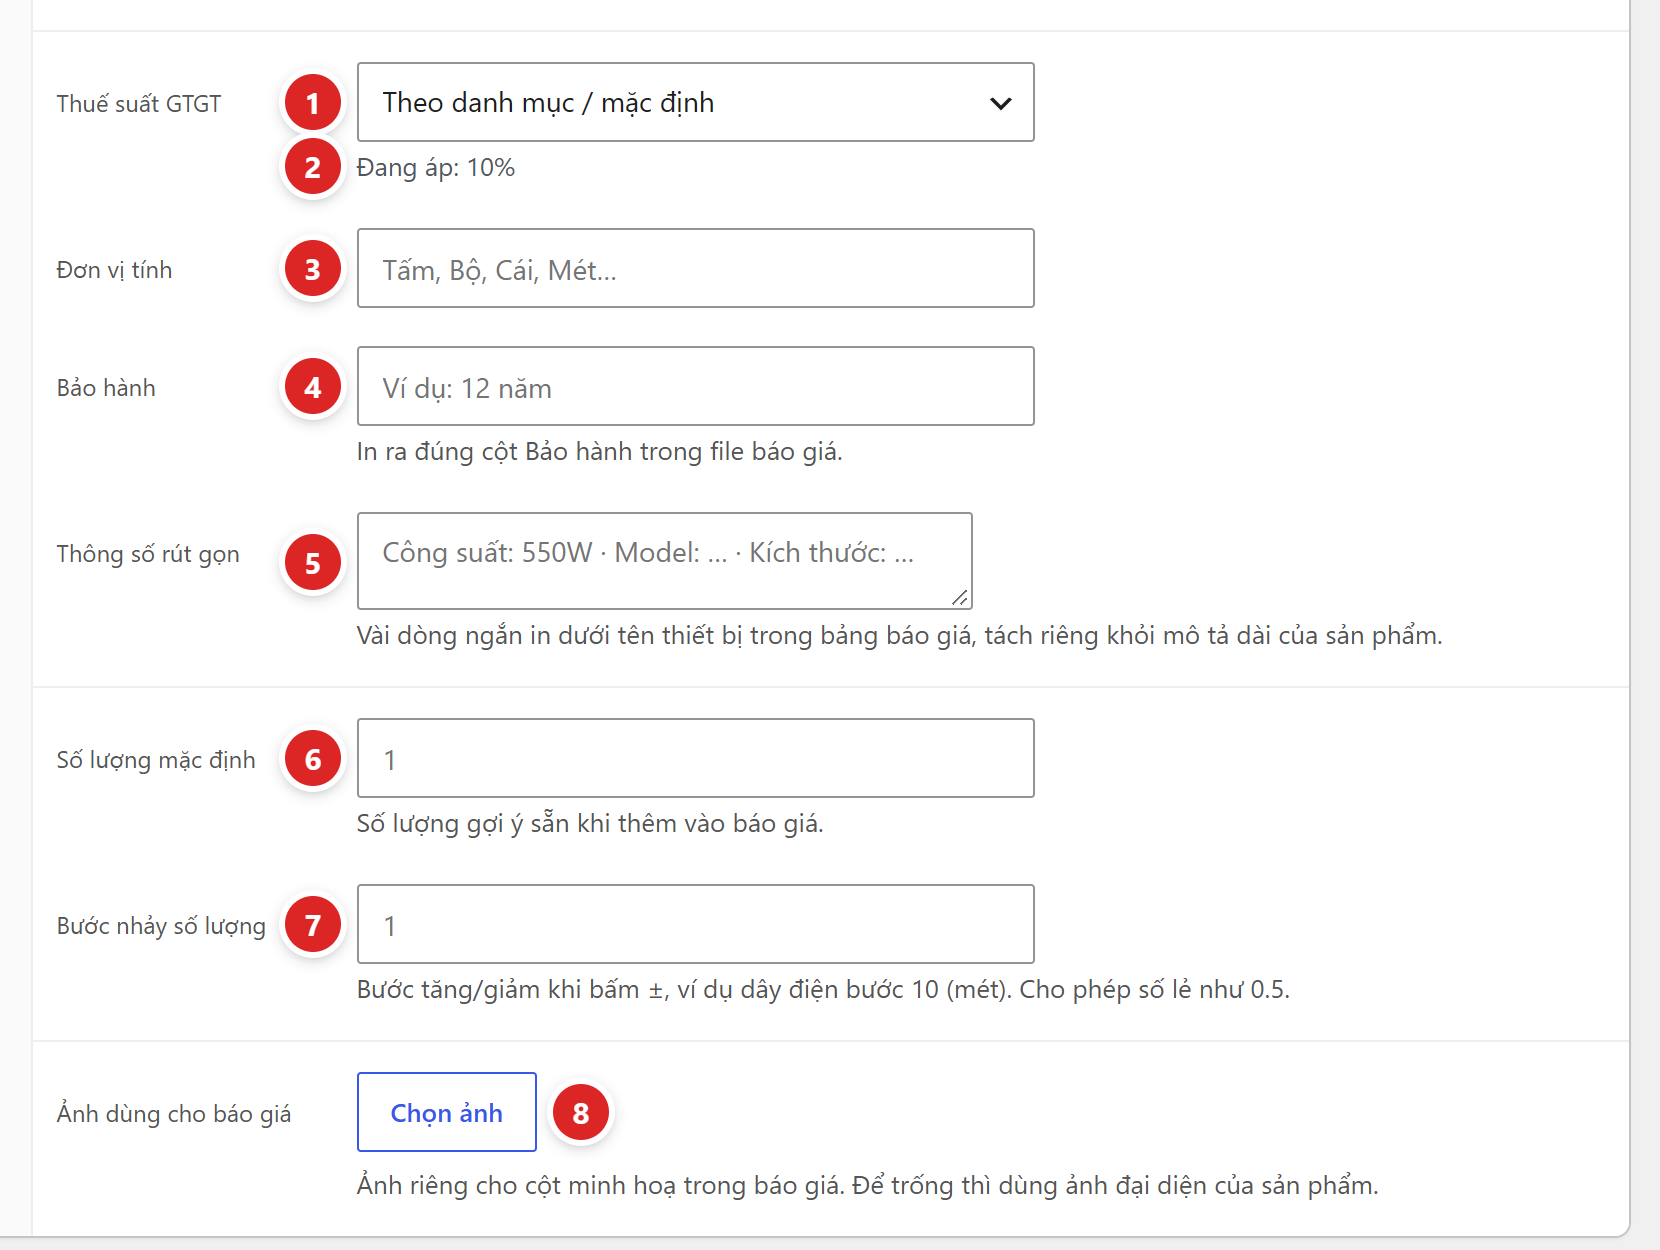Click the Thông số rút gọn textarea

(664, 561)
